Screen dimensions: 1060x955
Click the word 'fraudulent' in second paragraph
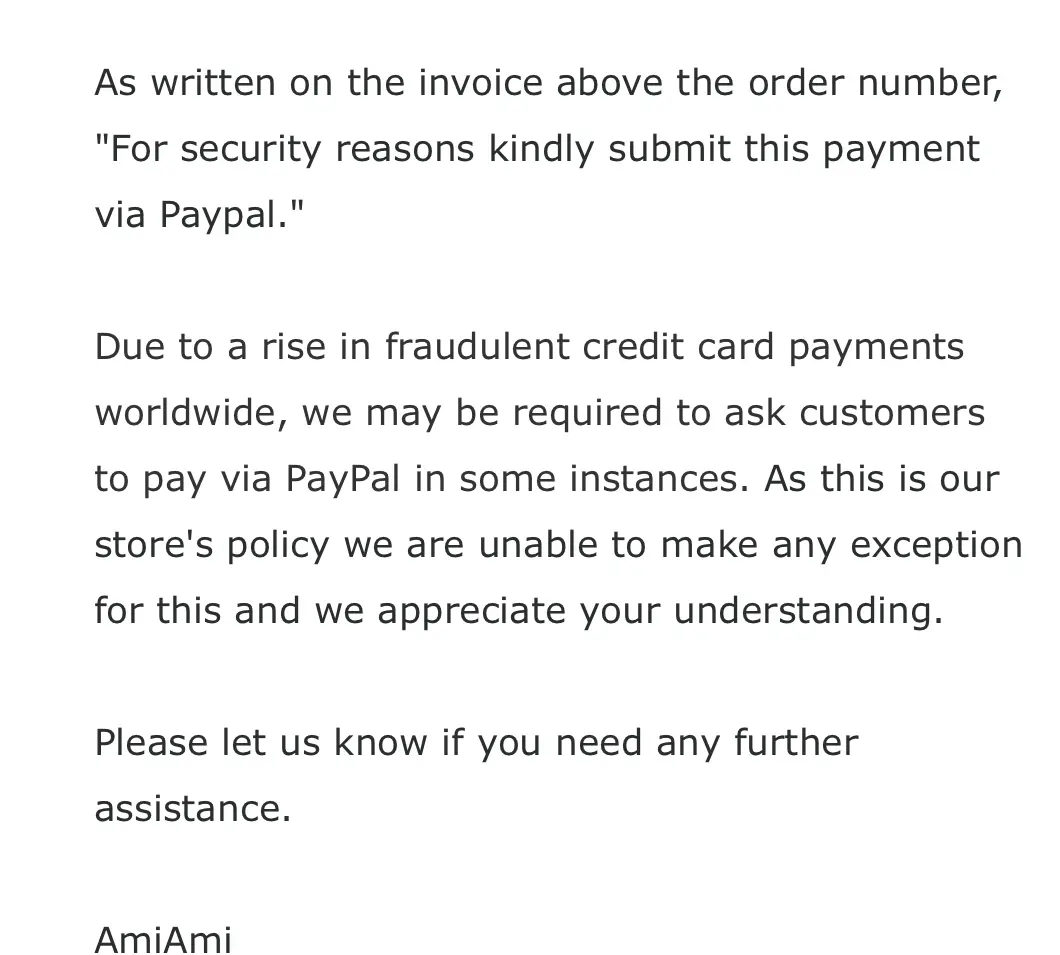(477, 347)
